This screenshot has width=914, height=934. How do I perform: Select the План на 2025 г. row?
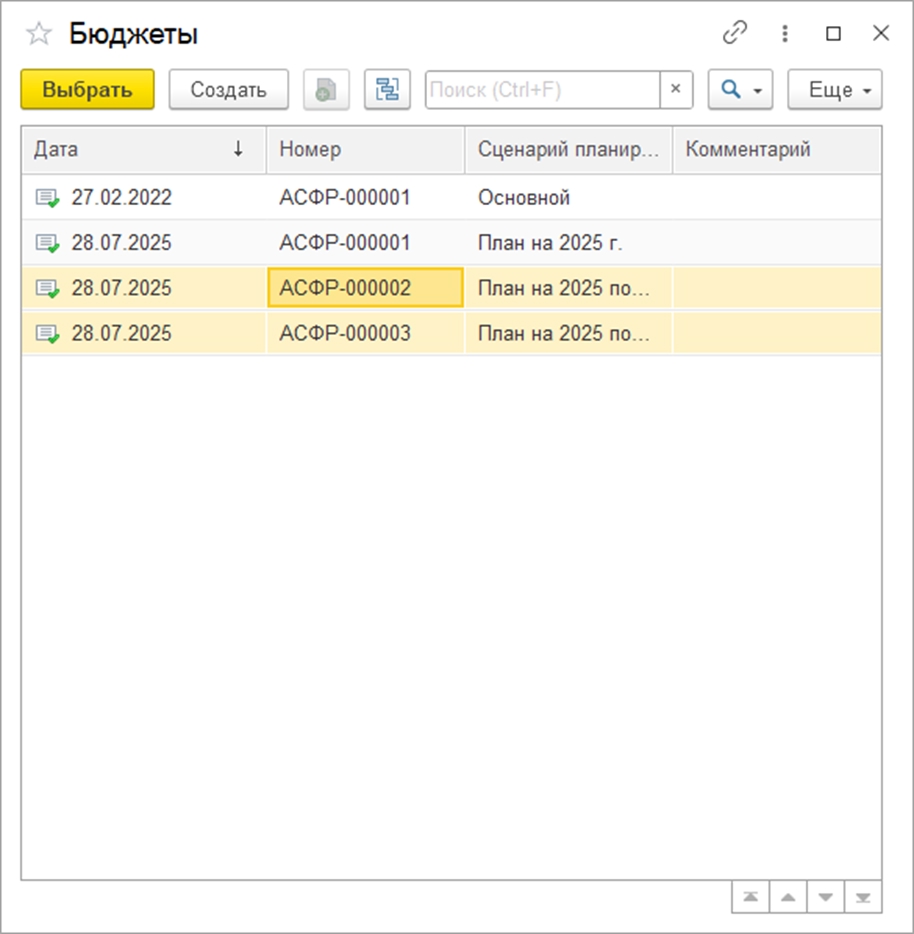[x=550, y=243]
